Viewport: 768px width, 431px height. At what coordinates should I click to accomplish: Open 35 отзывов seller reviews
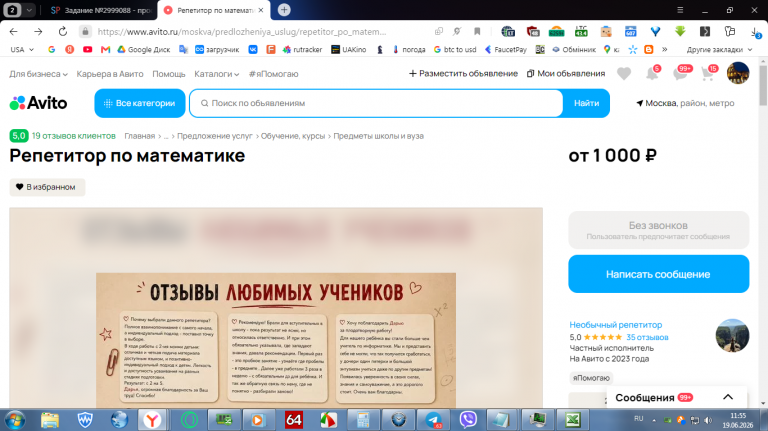tap(647, 337)
